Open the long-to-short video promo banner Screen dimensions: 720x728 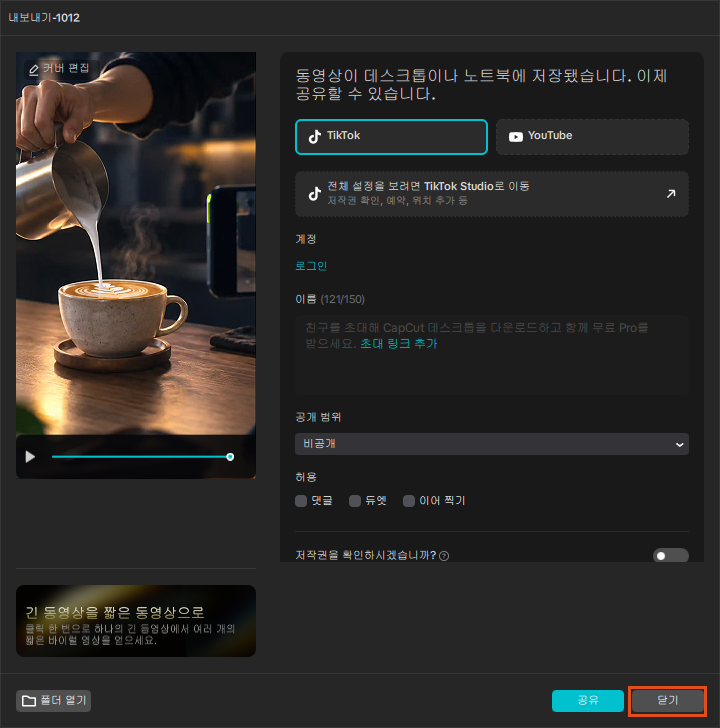pyautogui.click(x=136, y=621)
